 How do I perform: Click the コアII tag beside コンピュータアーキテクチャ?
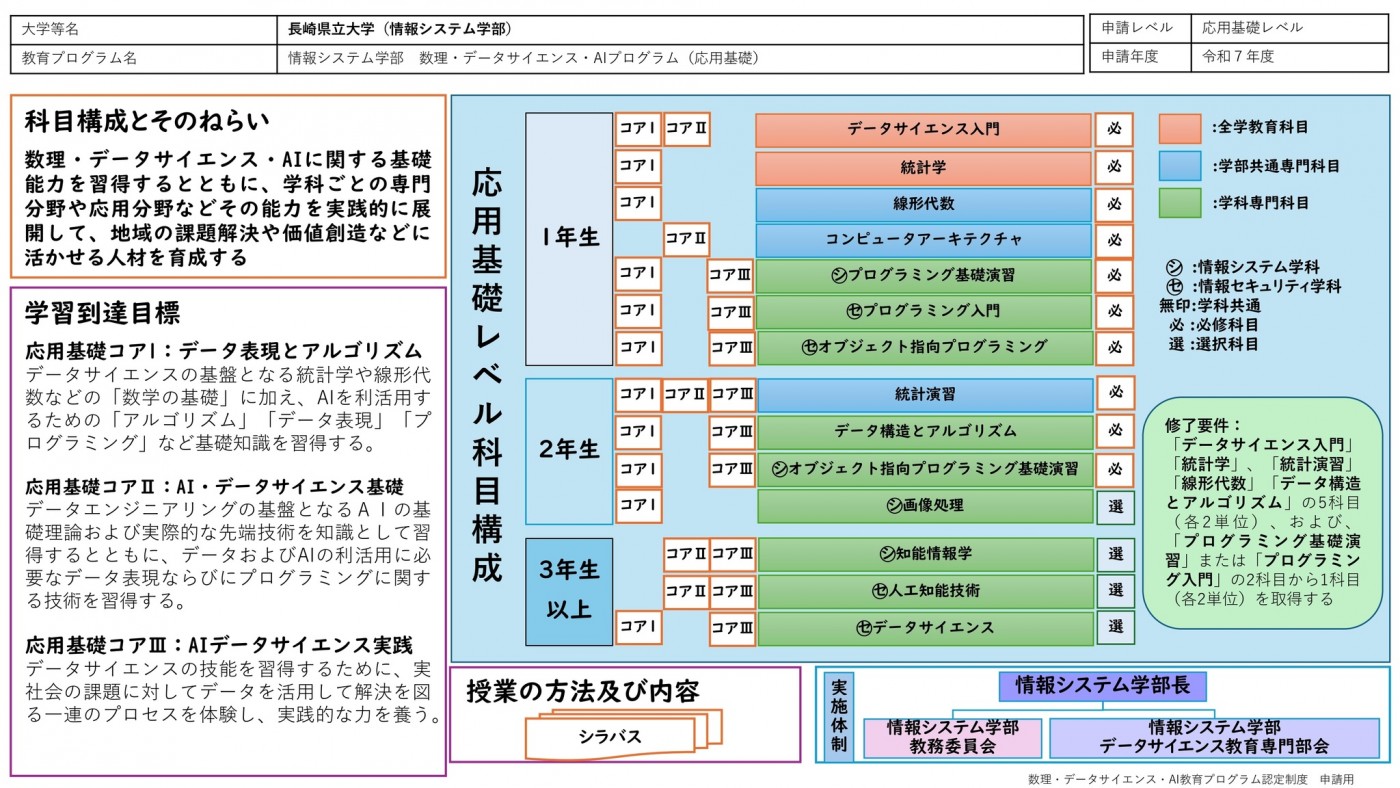pos(686,240)
